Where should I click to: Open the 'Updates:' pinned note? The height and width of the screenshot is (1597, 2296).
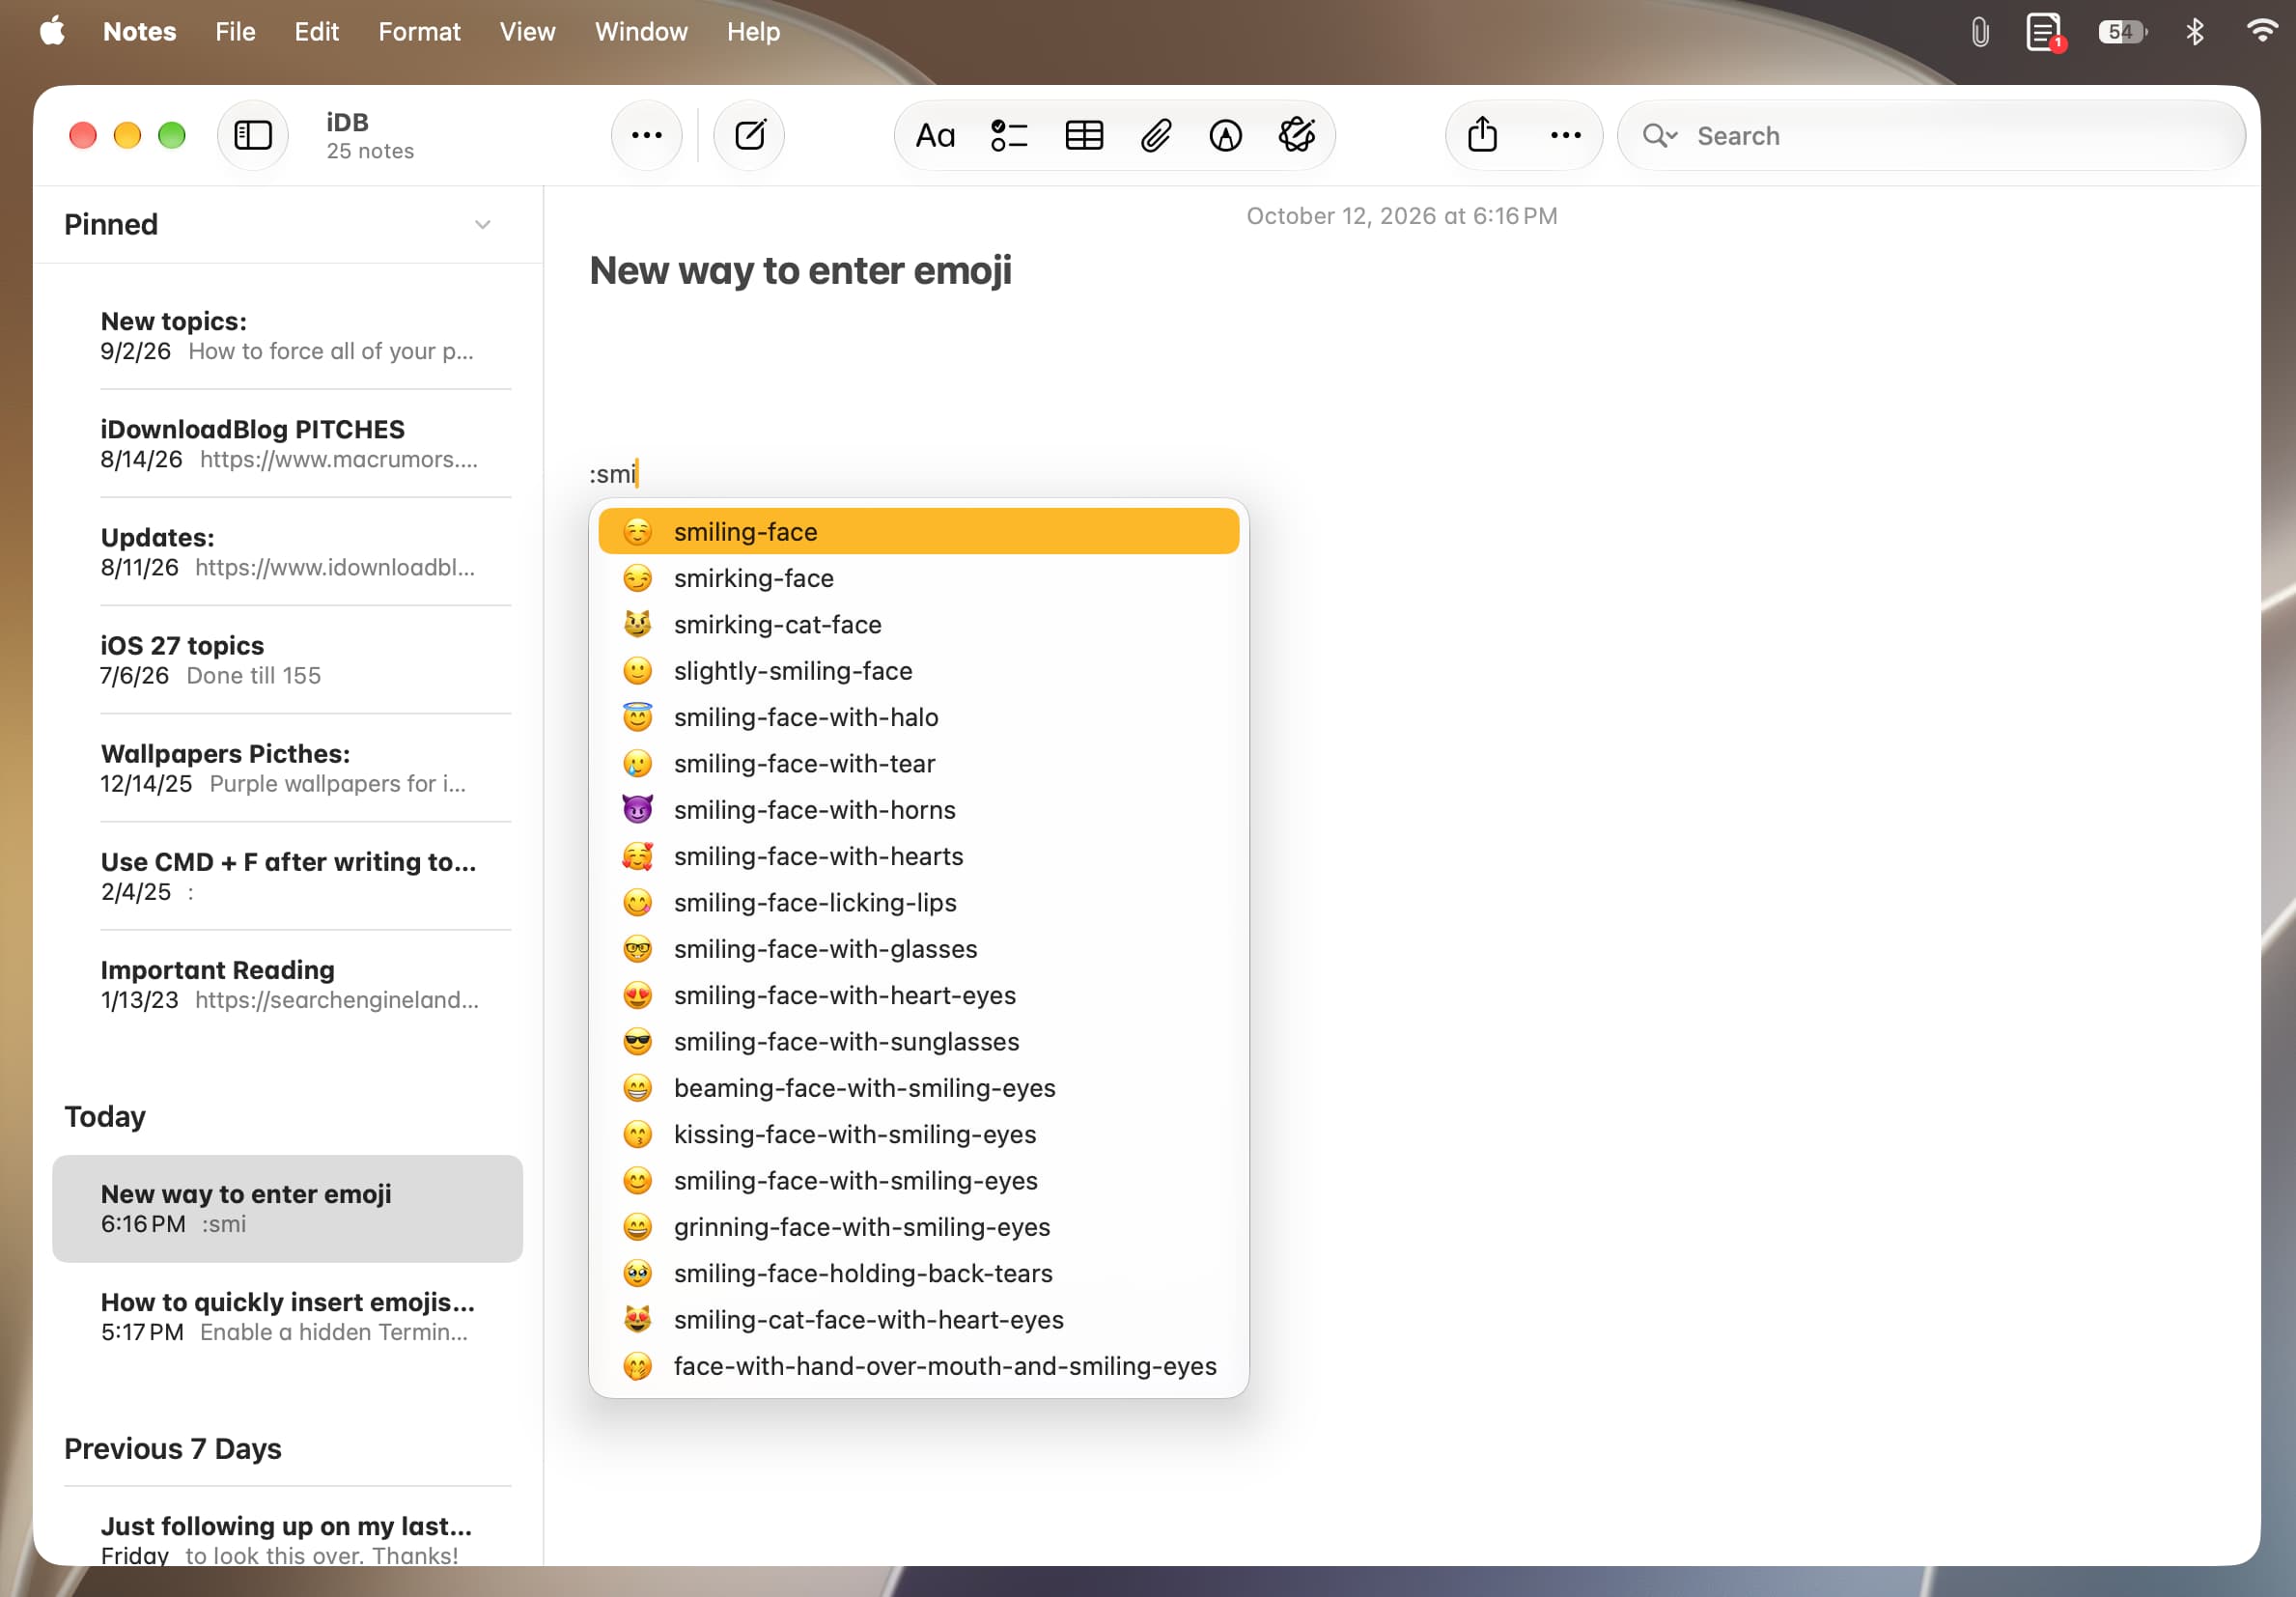(x=287, y=551)
